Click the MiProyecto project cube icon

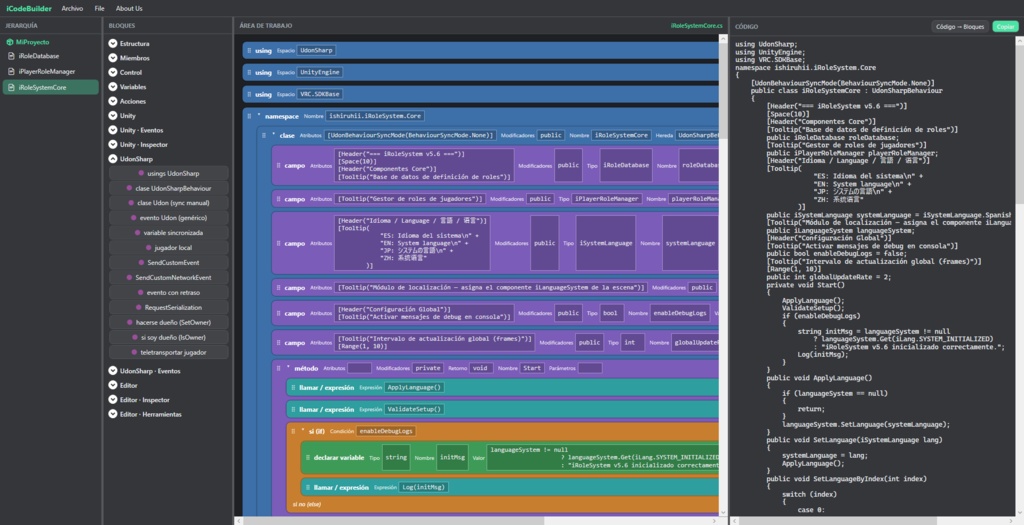[10, 42]
